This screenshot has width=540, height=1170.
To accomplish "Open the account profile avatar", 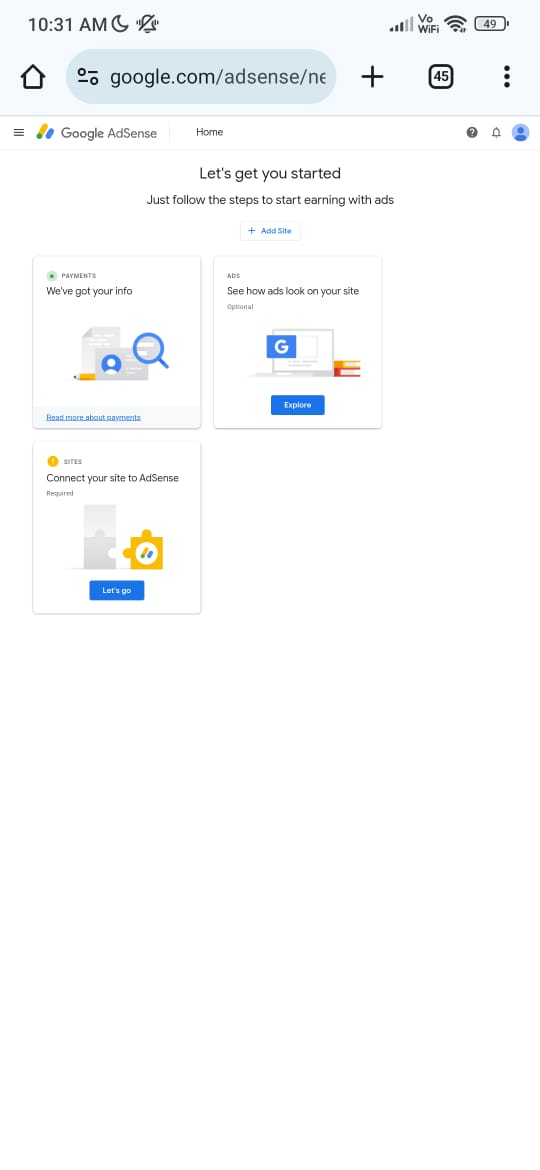I will click(521, 132).
